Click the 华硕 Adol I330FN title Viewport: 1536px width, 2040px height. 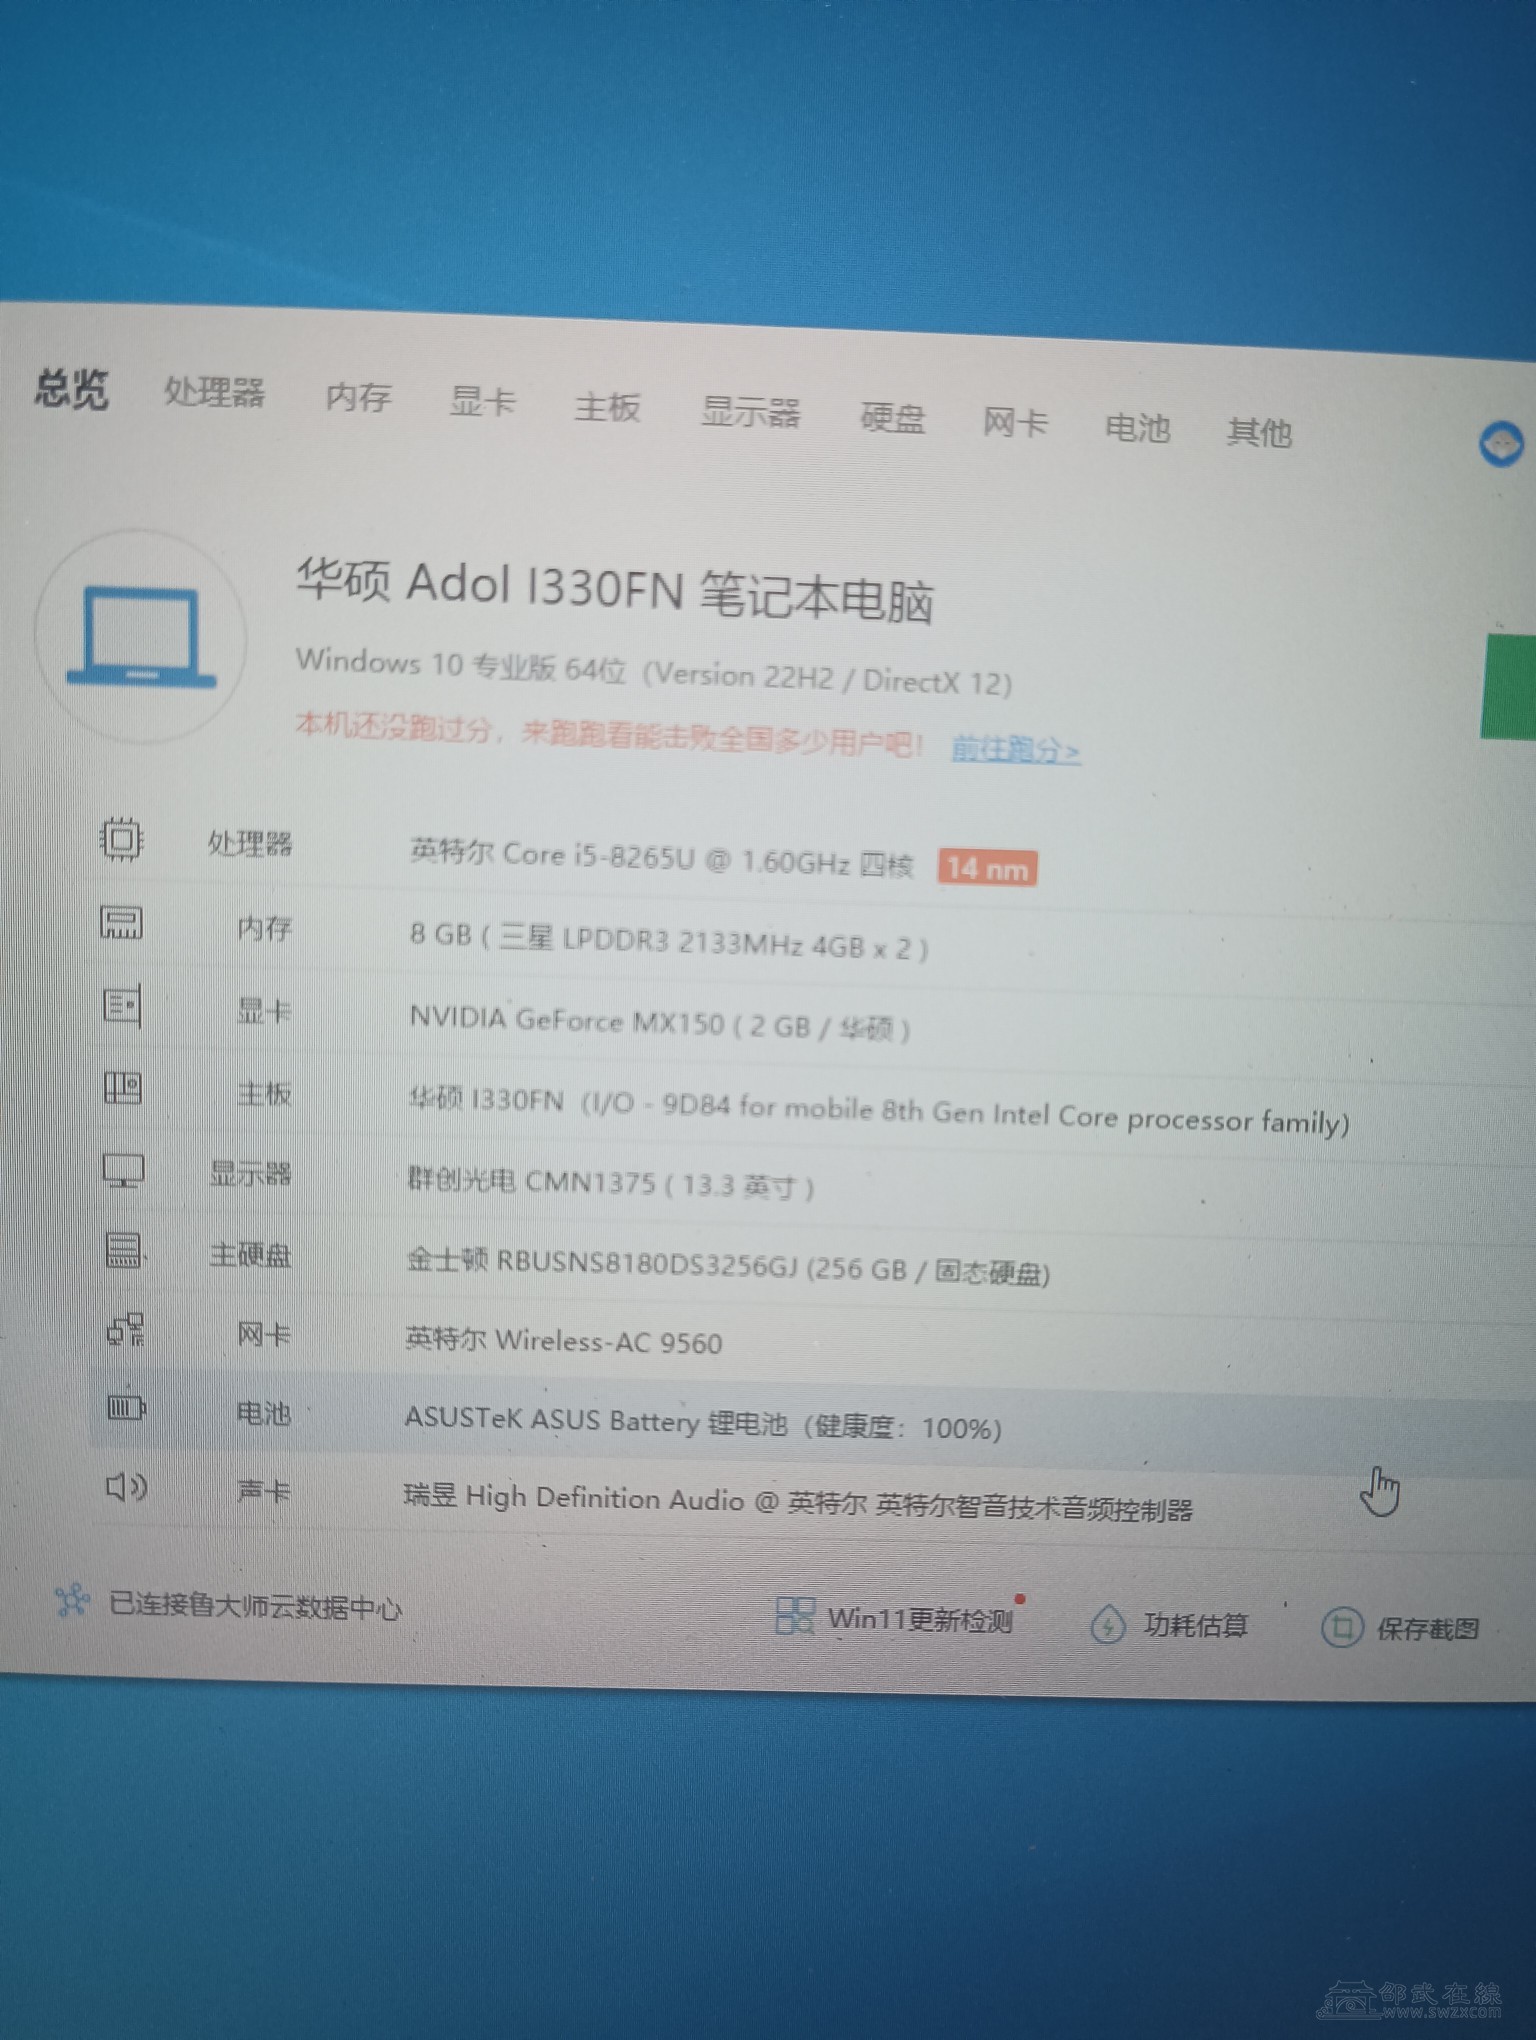coord(614,591)
